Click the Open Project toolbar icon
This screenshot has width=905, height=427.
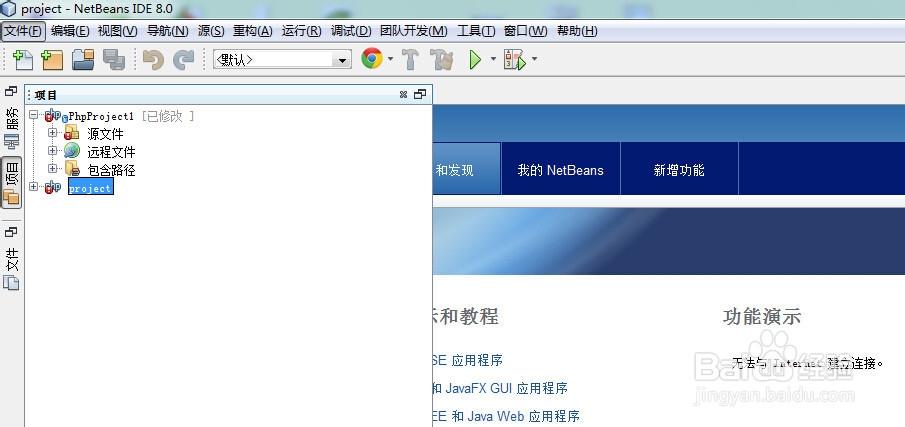click(x=83, y=59)
